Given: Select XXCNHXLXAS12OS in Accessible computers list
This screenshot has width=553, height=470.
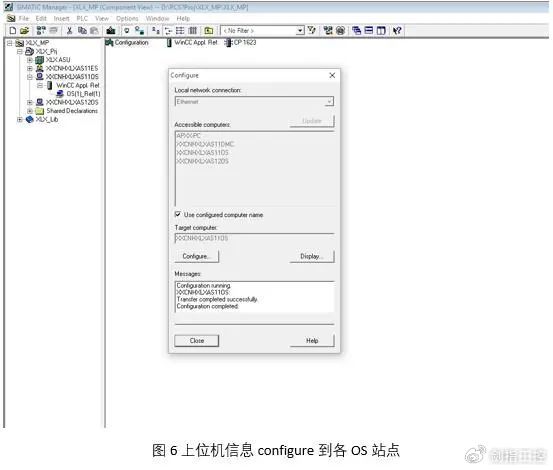Looking at the screenshot, I should click(x=202, y=161).
